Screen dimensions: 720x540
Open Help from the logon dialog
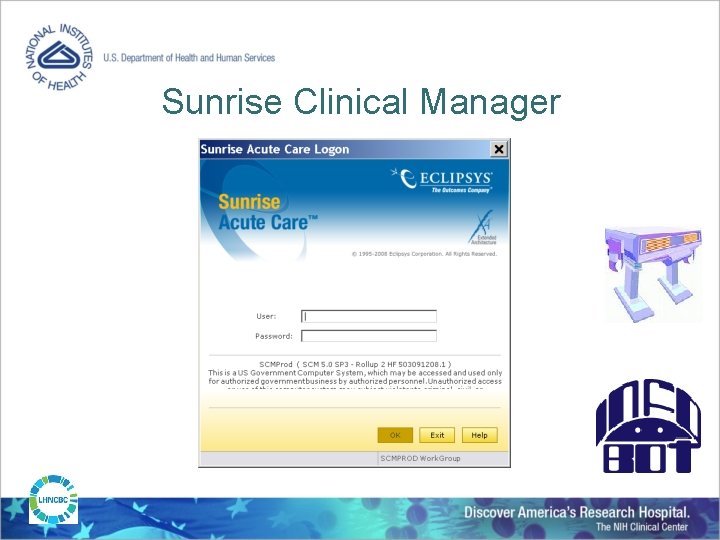[479, 435]
